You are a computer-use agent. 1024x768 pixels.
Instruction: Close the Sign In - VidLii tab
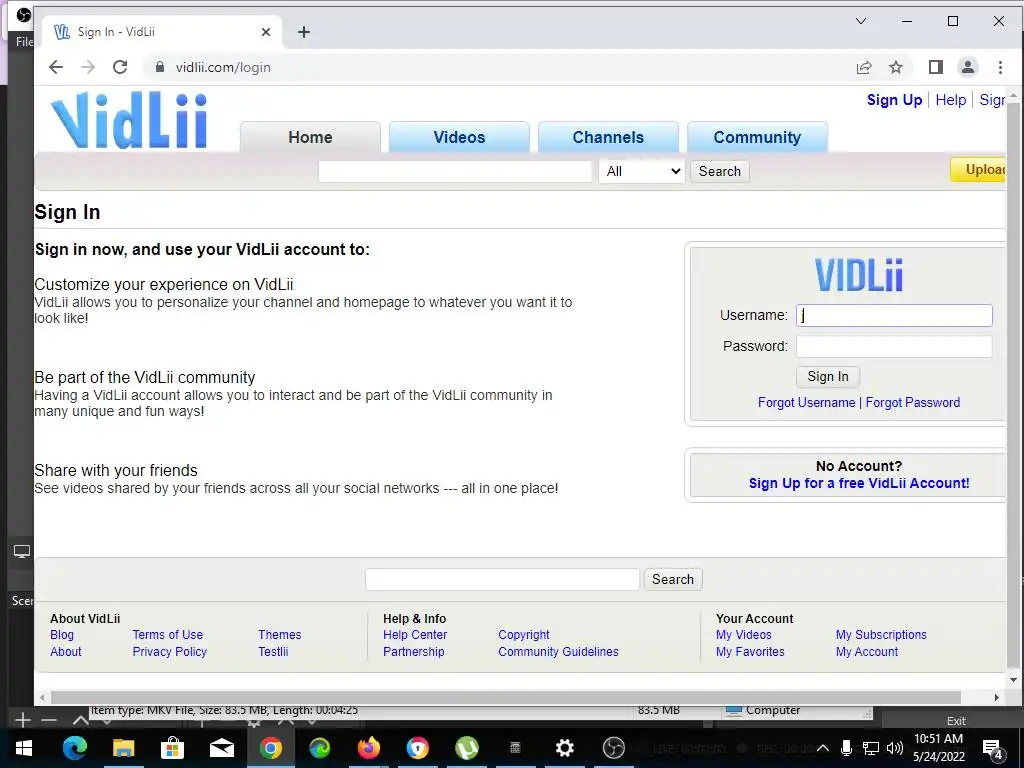266,32
